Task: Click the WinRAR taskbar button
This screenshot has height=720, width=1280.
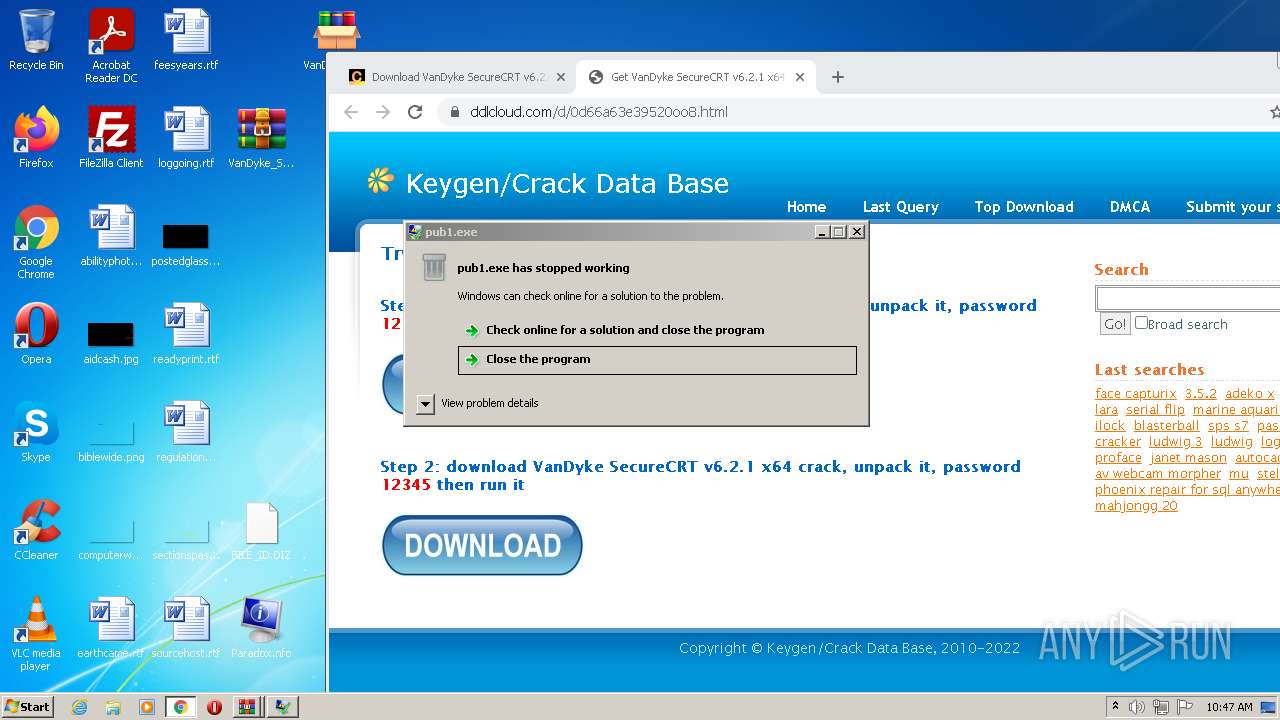Action: (x=248, y=707)
